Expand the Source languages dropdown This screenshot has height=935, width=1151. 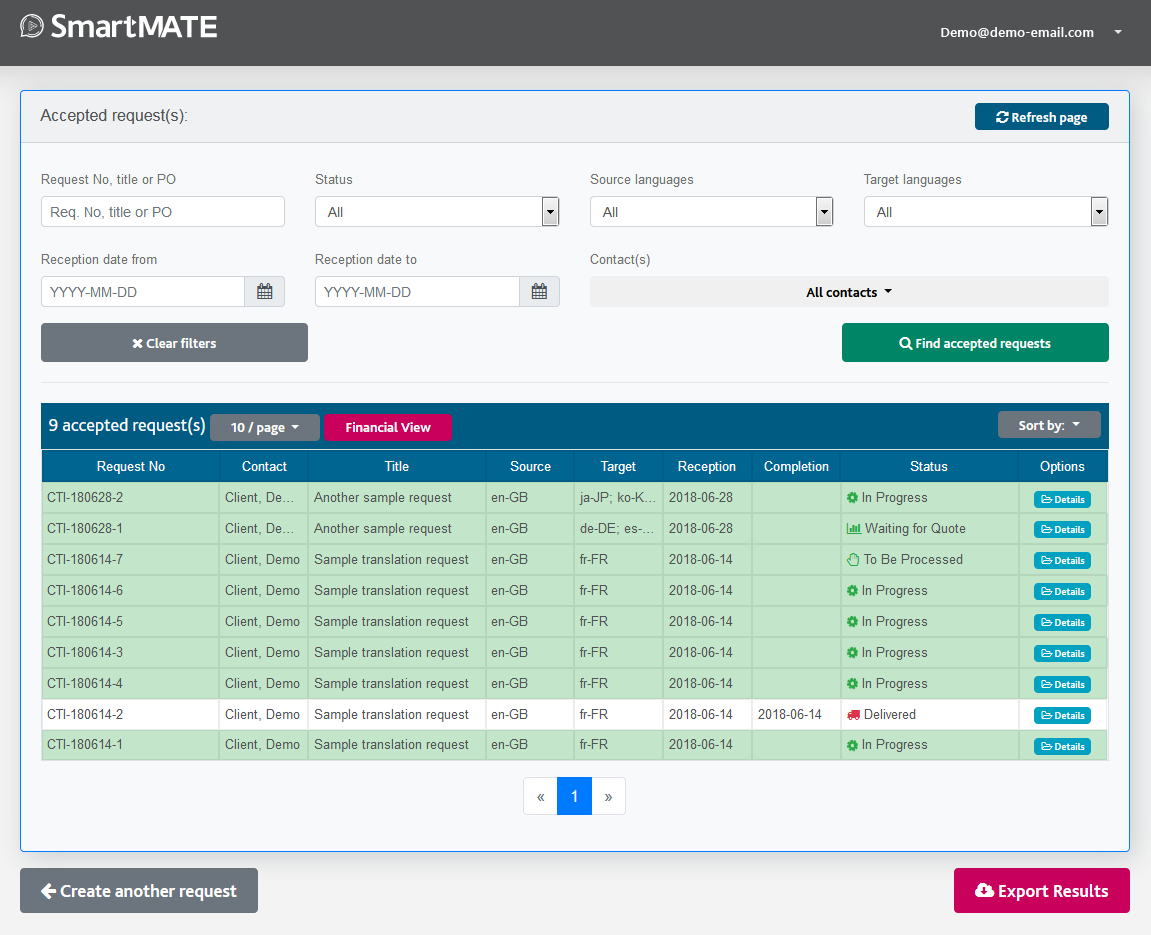coord(711,212)
